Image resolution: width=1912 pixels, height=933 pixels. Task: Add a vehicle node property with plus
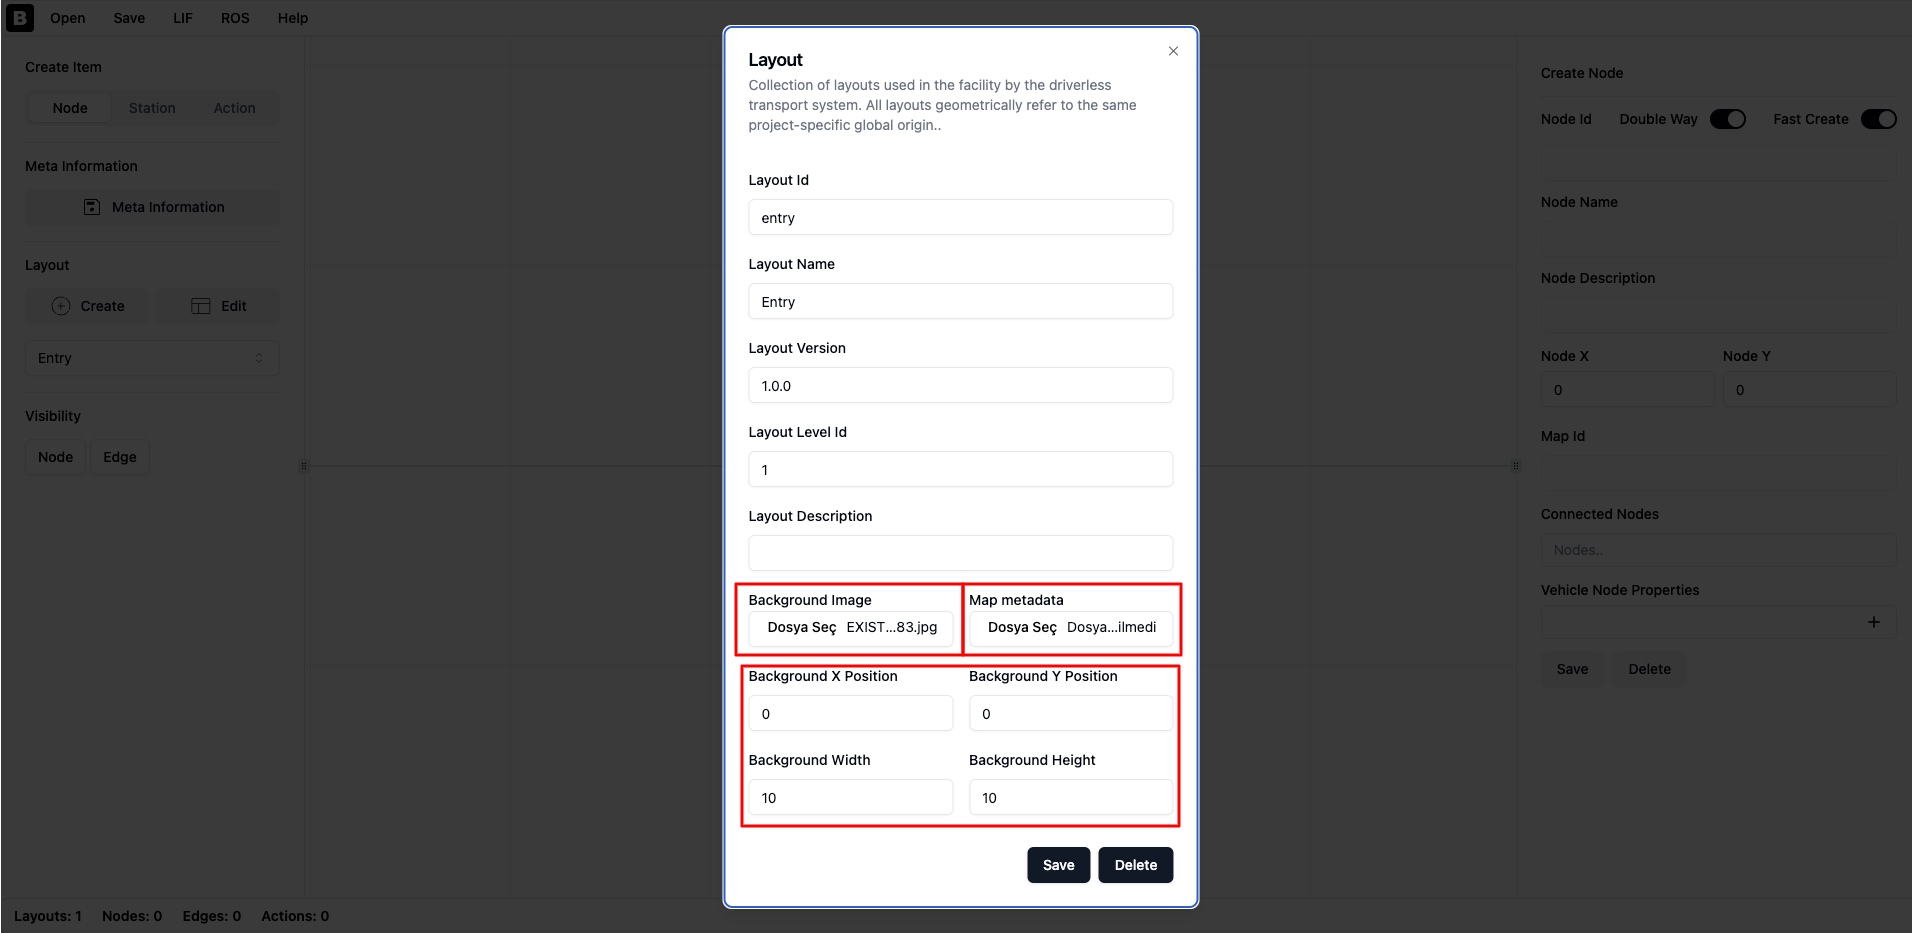coord(1873,622)
